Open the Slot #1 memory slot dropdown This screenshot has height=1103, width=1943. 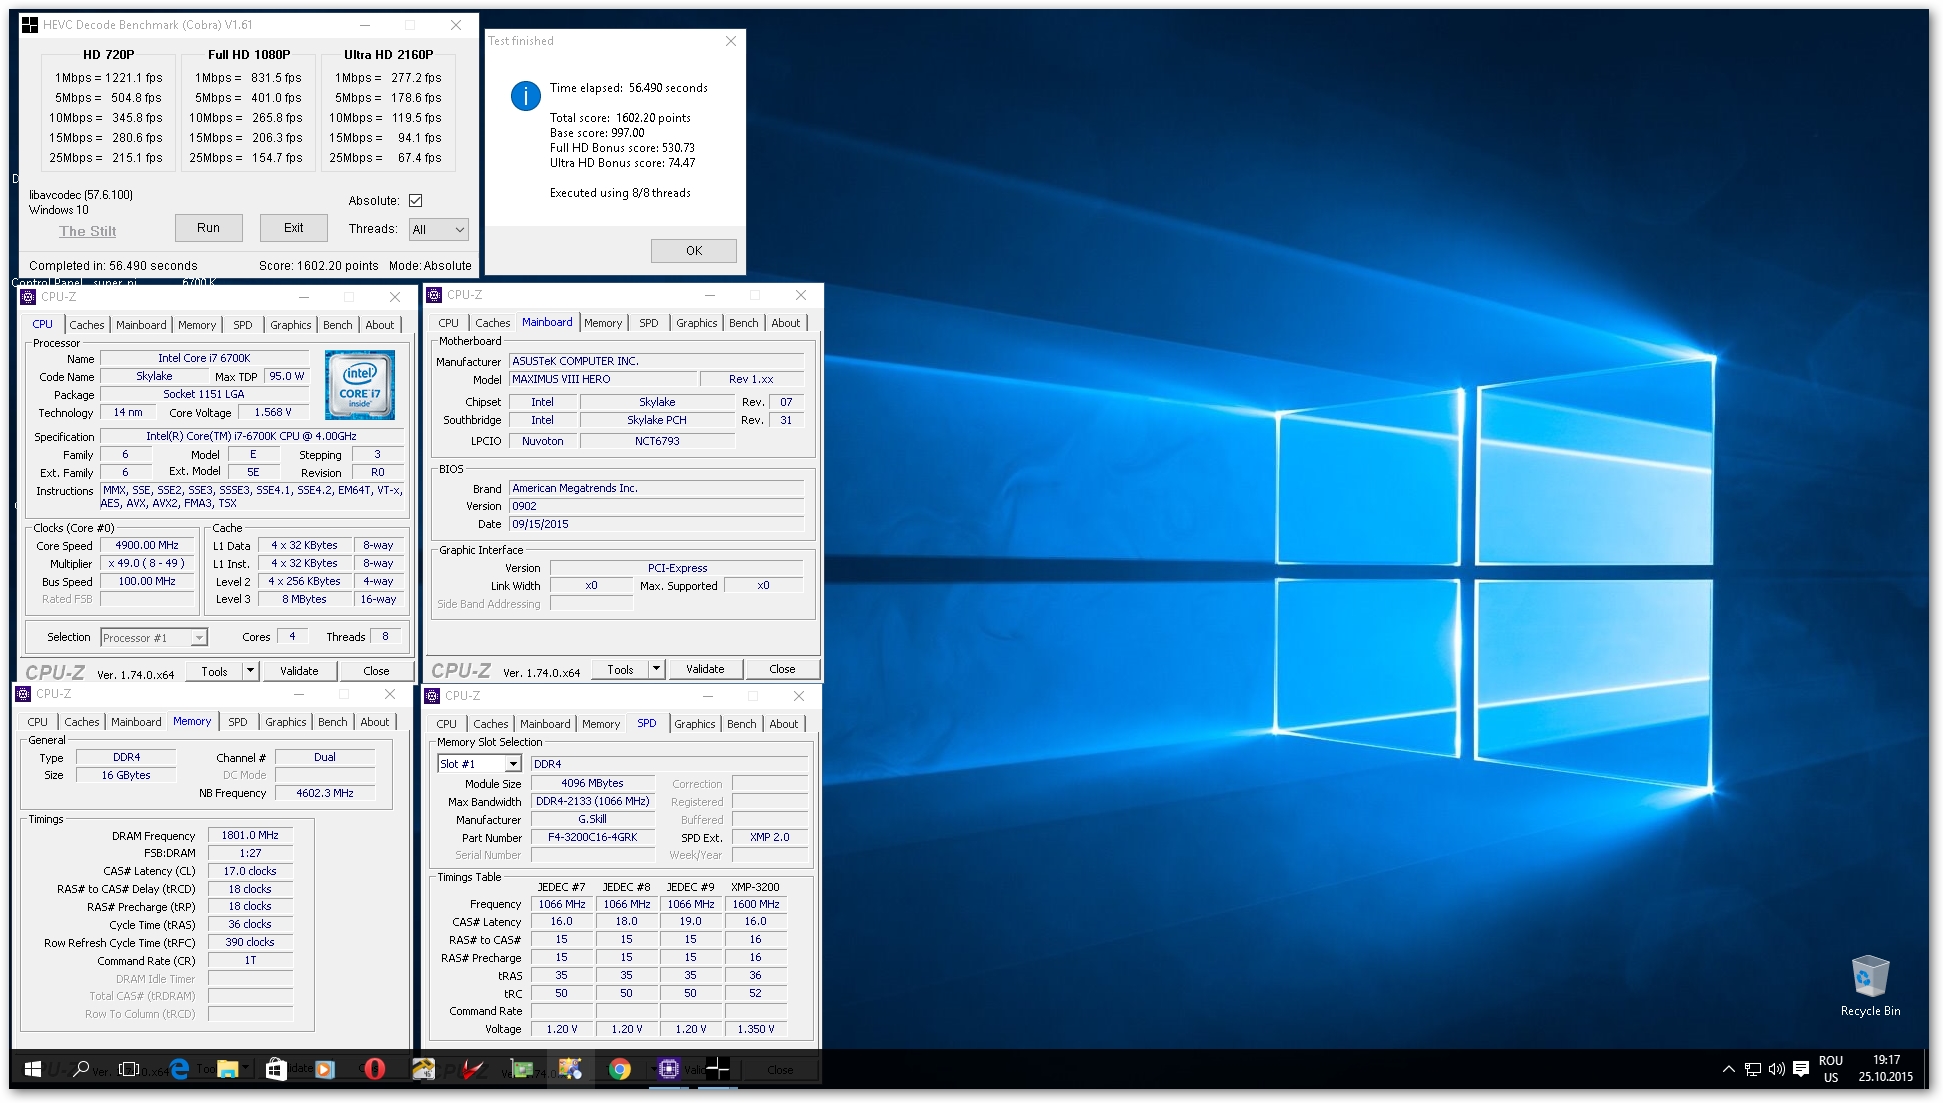[x=480, y=764]
